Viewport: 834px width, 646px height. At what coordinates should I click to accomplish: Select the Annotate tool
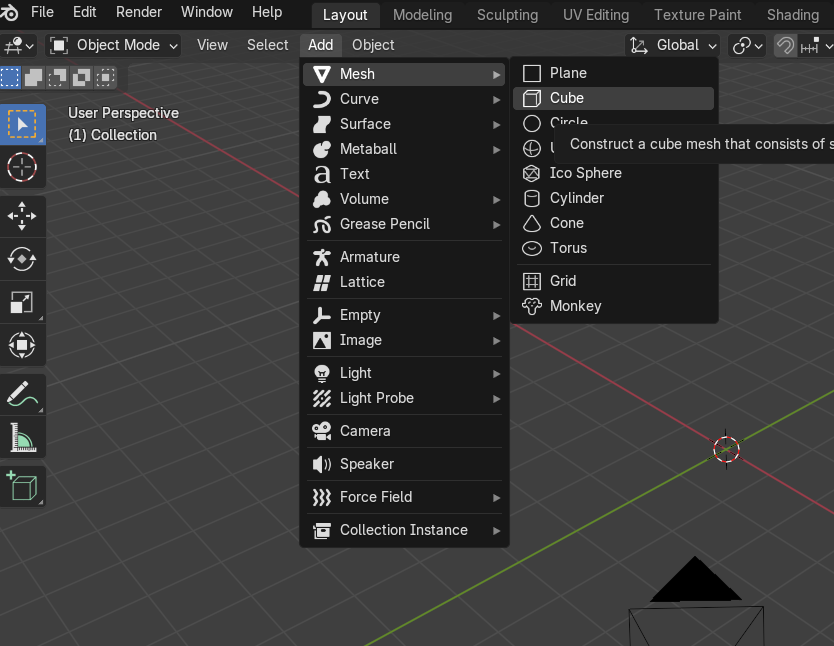click(x=22, y=394)
